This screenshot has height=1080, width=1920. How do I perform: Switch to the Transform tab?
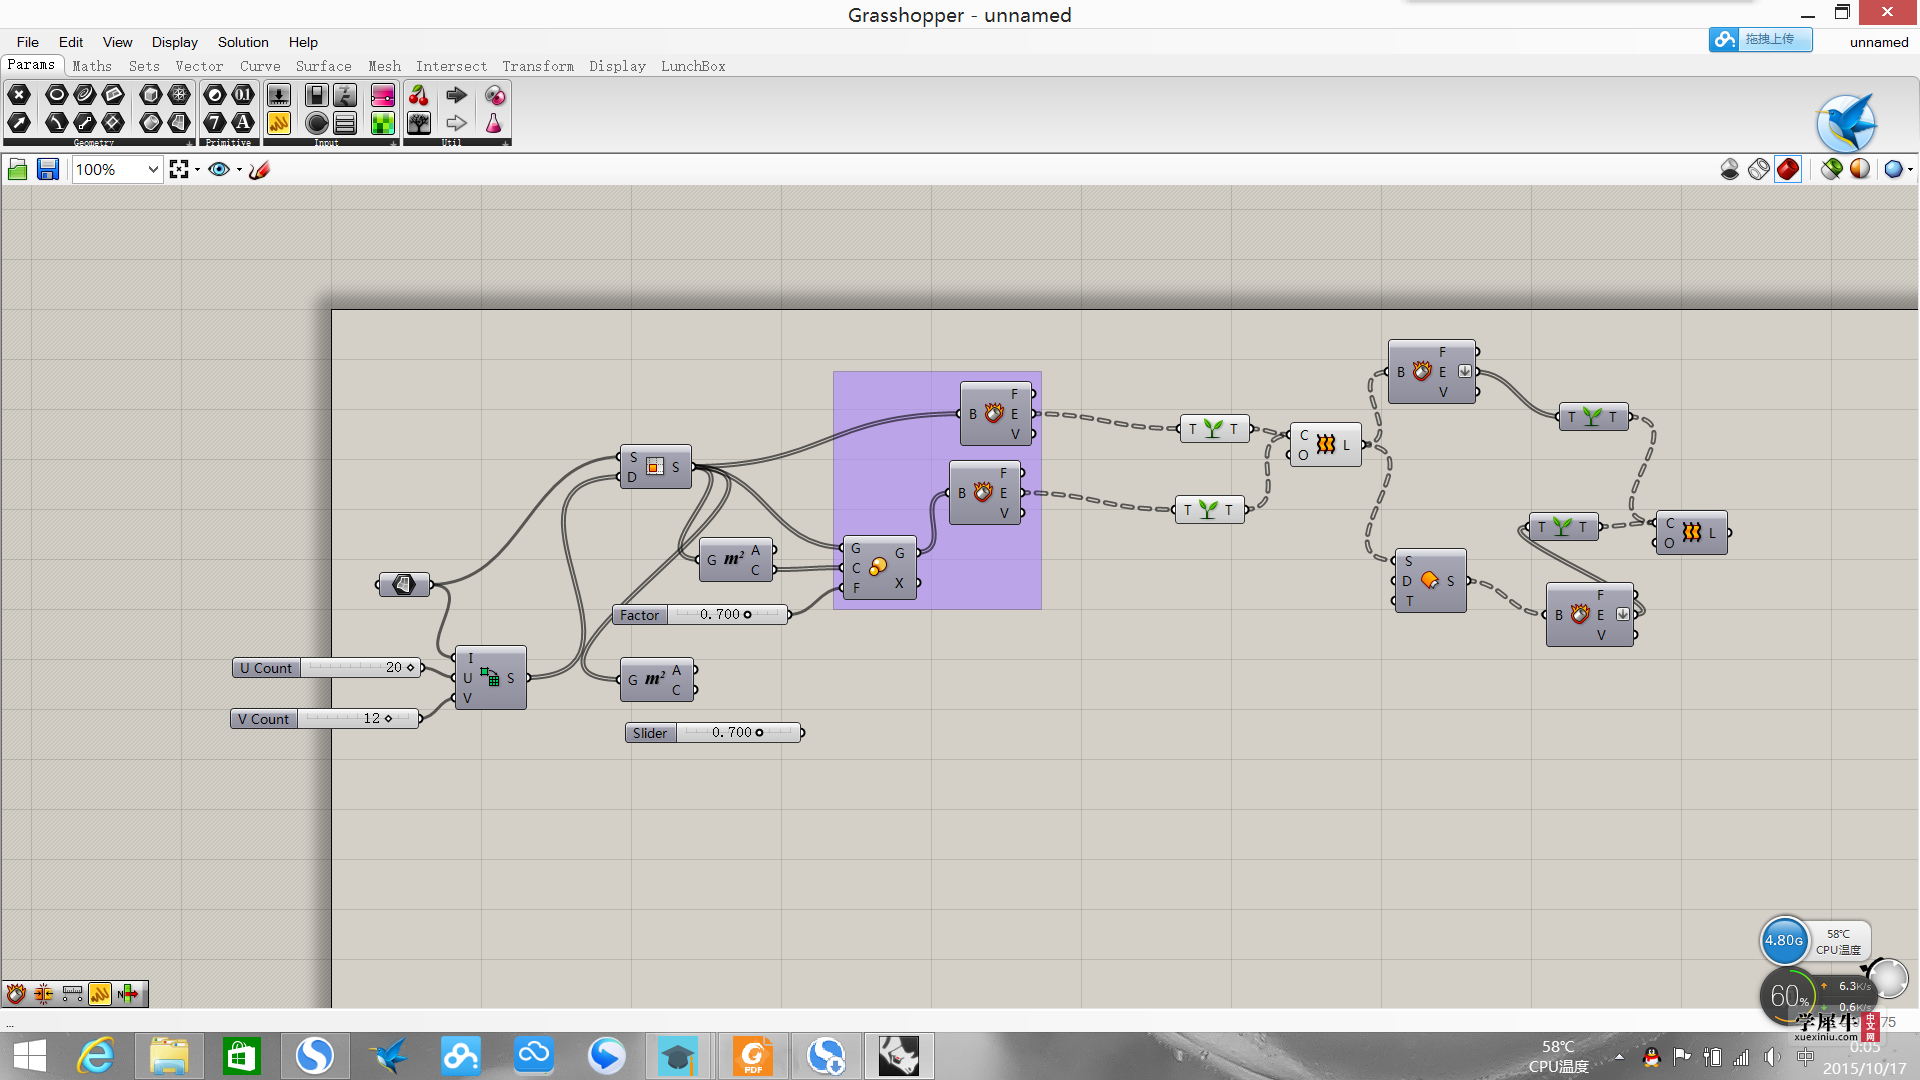click(538, 66)
